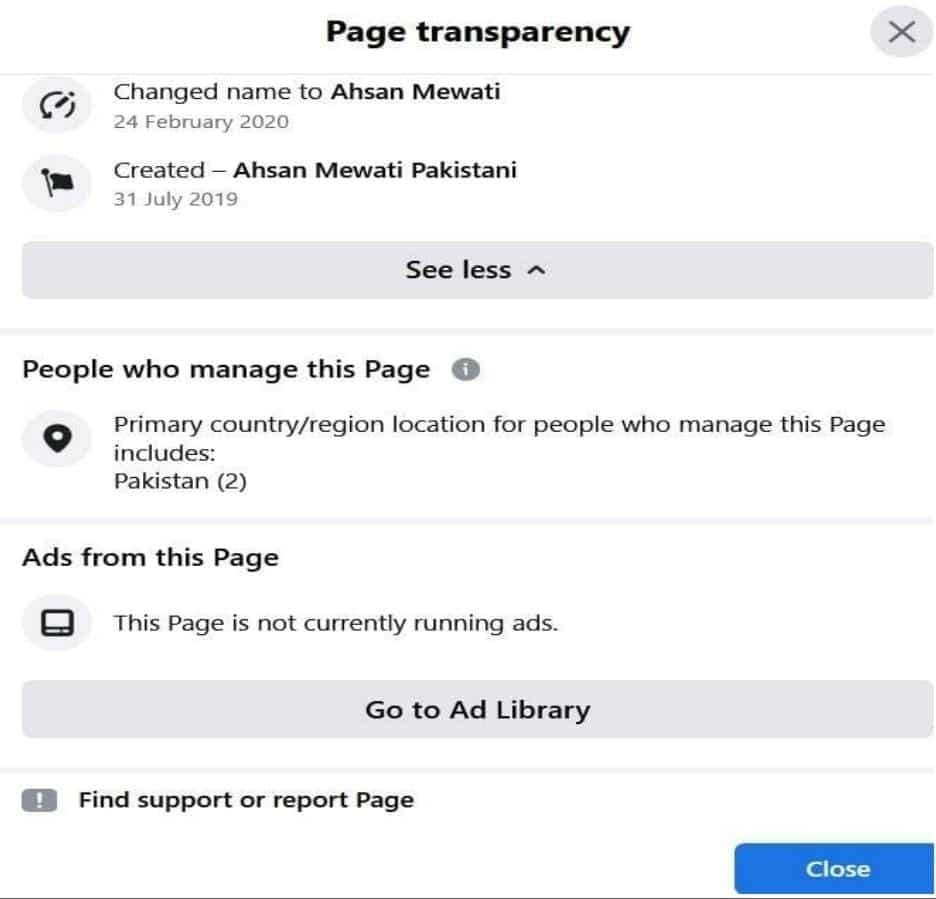This screenshot has width=936, height=899.
Task: Click the People who manage this Page heading
Action: (226, 370)
